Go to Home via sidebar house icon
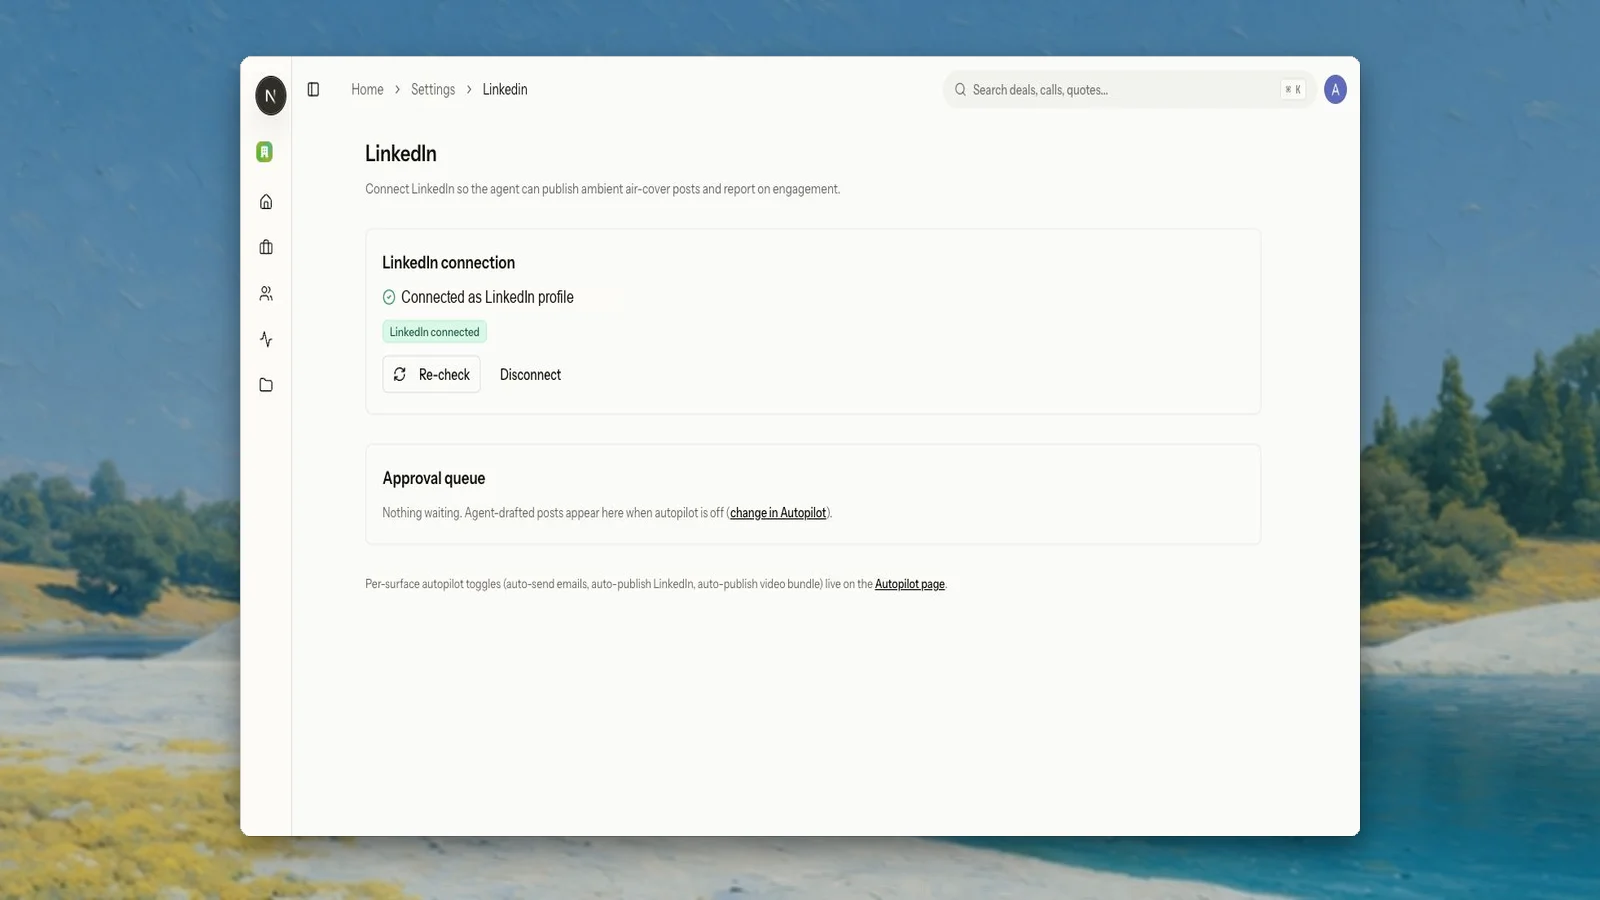The width and height of the screenshot is (1600, 900). pos(266,202)
